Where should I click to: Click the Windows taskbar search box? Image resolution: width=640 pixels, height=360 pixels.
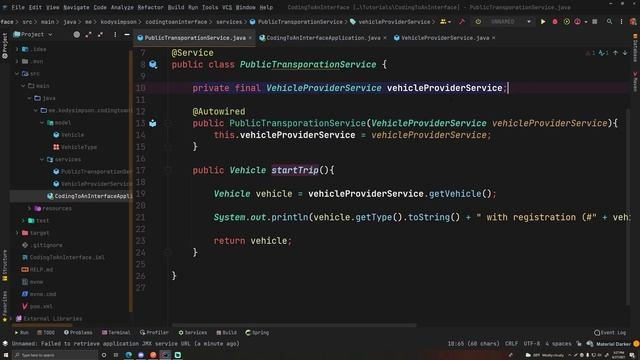(55, 355)
